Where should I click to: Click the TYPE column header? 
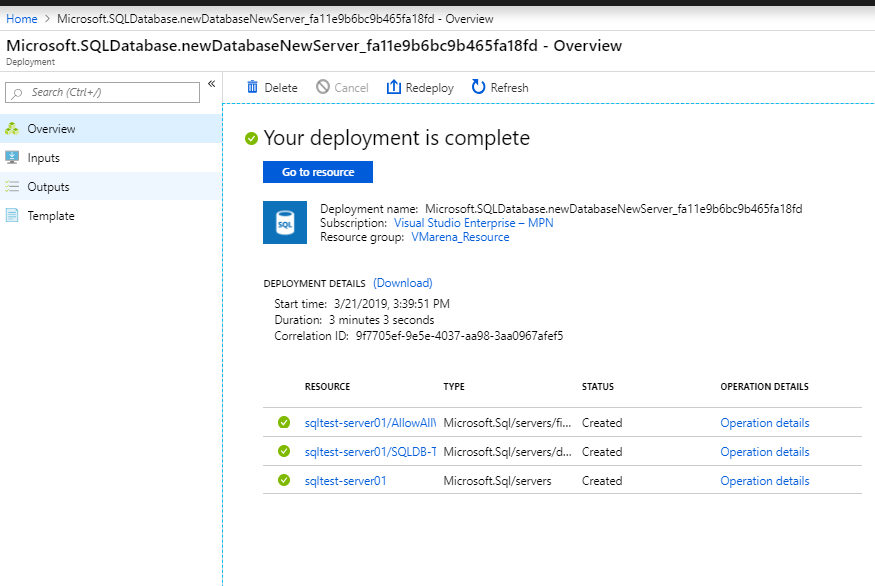454,387
